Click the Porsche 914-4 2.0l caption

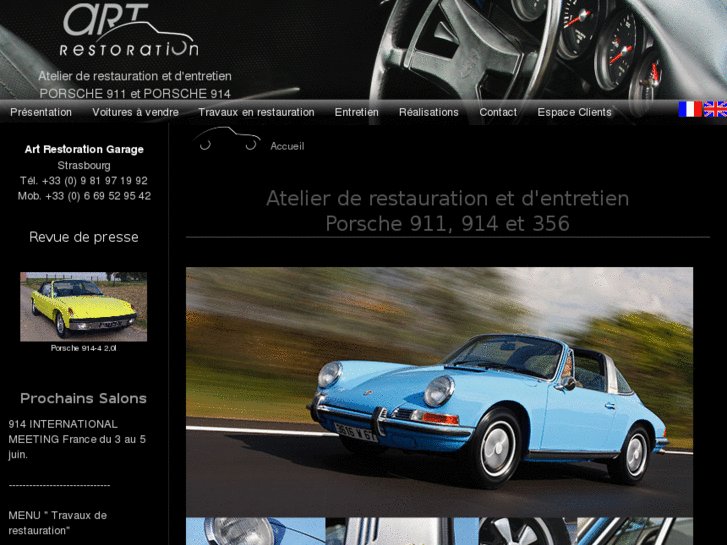(83, 348)
